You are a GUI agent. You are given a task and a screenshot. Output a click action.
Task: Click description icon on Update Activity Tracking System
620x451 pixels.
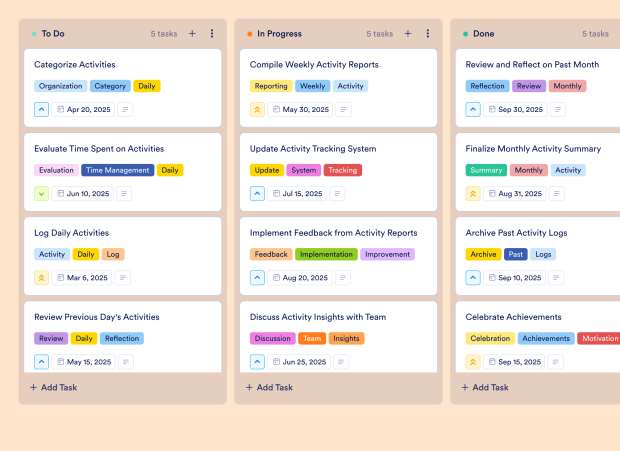pos(339,194)
